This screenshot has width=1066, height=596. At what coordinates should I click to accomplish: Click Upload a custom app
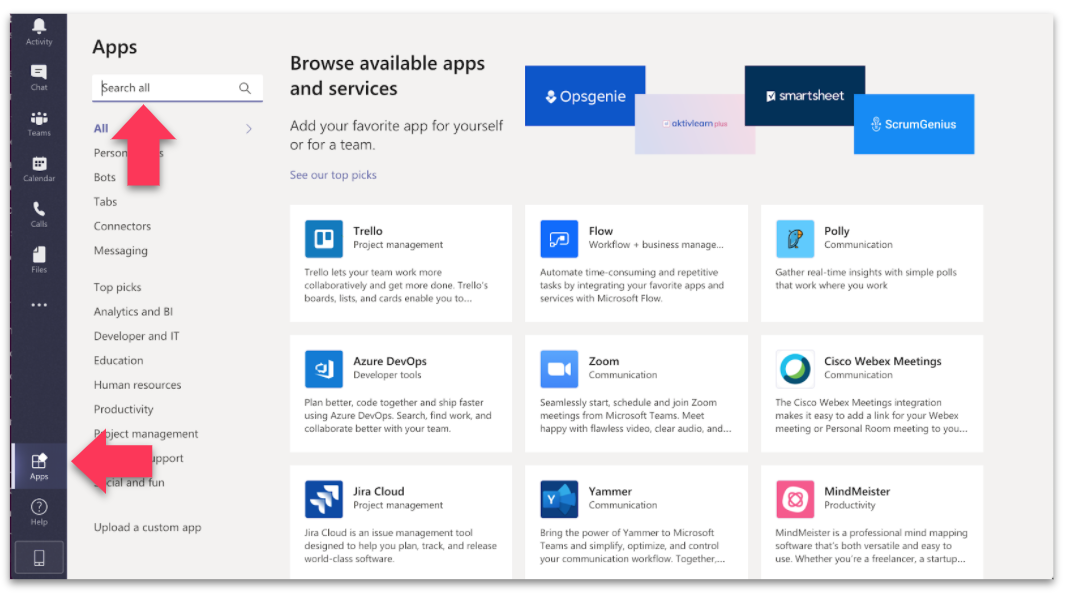point(147,528)
